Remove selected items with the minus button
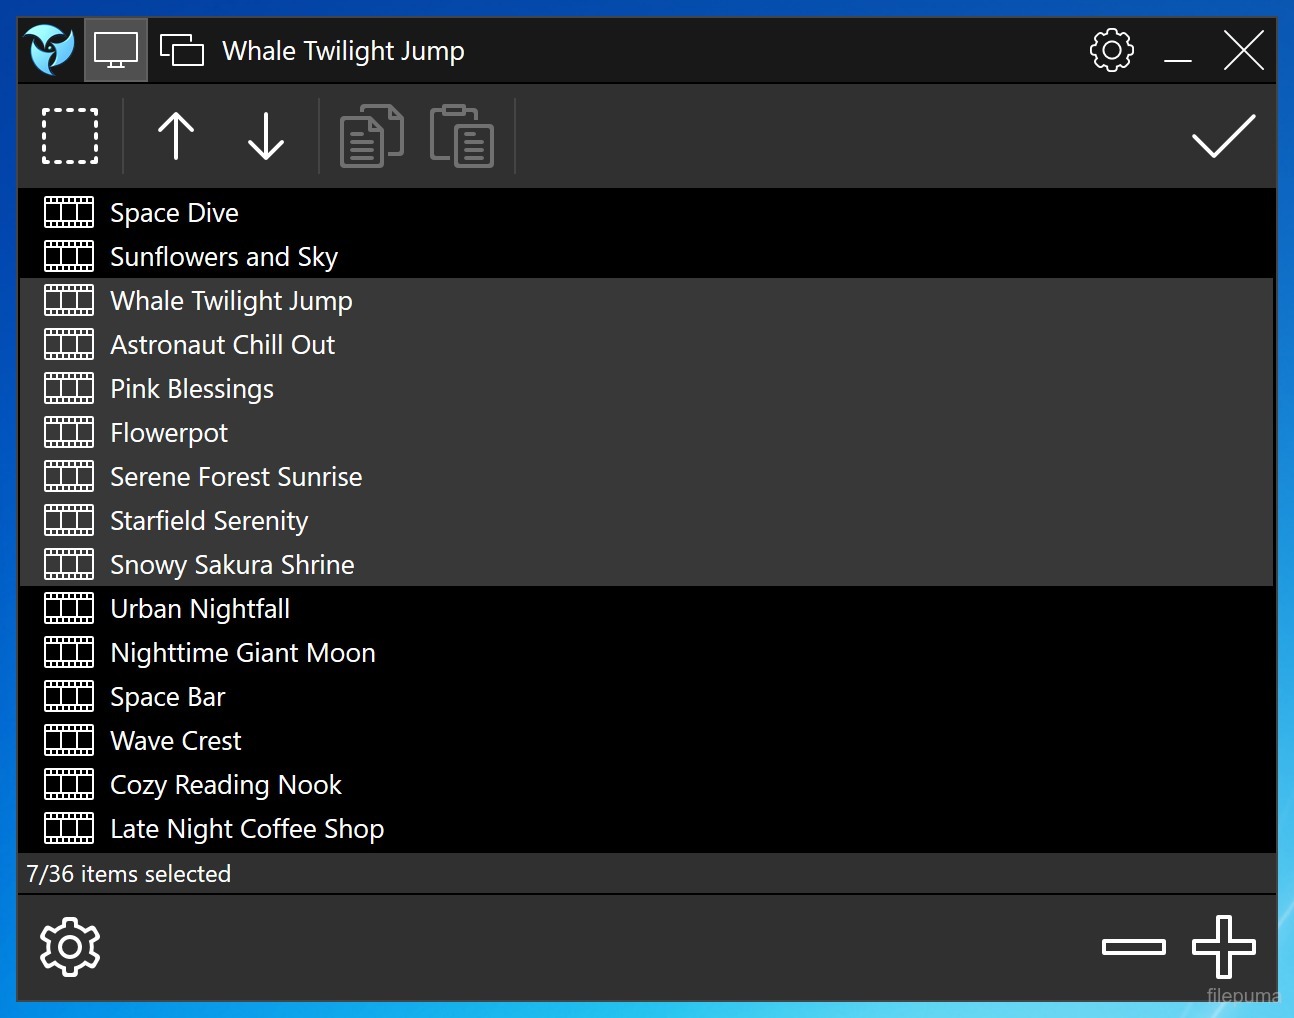The height and width of the screenshot is (1018, 1294). click(x=1133, y=946)
